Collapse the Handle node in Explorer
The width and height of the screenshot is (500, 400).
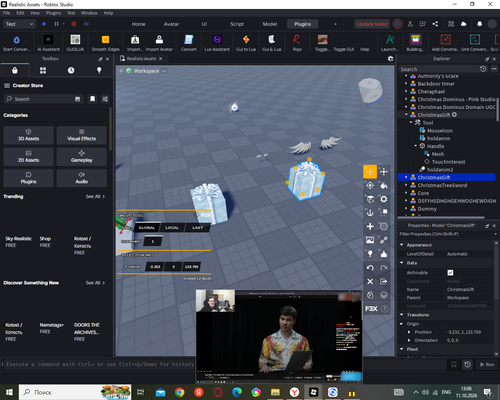pyautogui.click(x=416, y=146)
